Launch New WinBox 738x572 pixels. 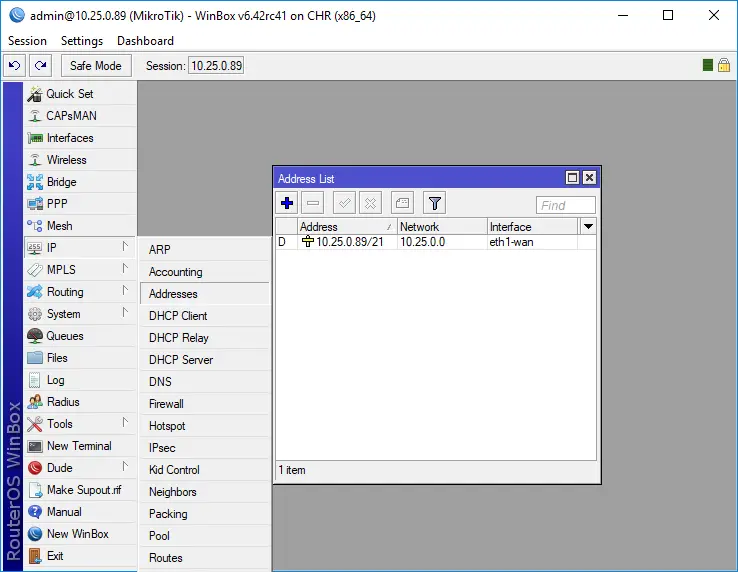pyautogui.click(x=80, y=534)
